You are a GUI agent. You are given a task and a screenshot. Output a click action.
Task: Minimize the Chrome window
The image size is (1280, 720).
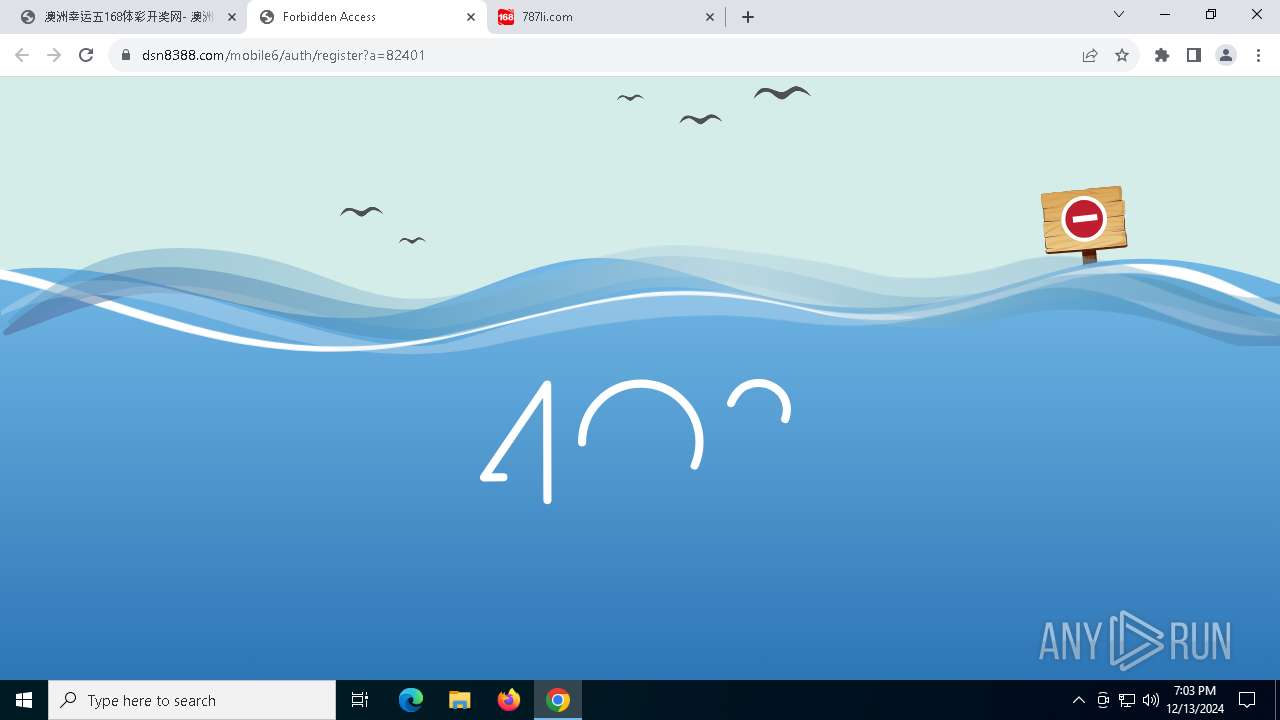point(1165,14)
